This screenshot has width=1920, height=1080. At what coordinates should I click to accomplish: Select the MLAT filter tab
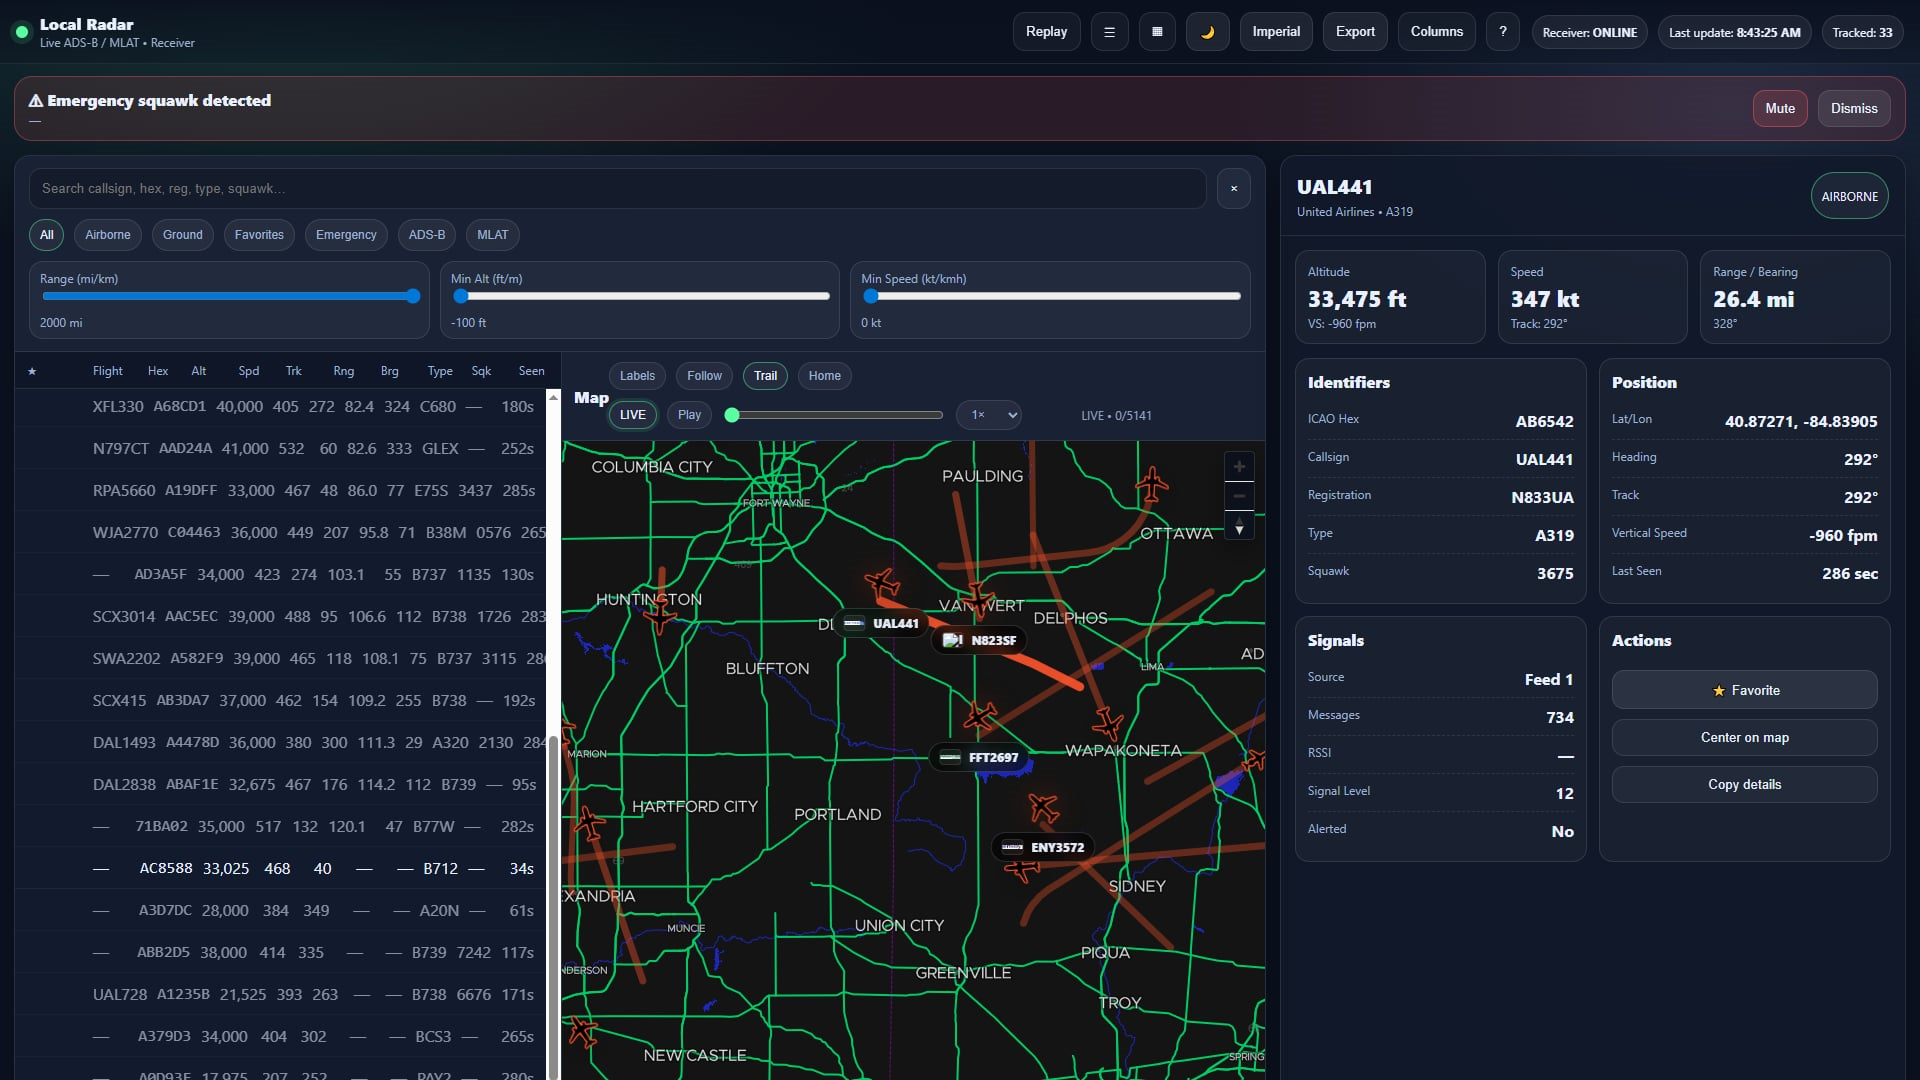[492, 235]
